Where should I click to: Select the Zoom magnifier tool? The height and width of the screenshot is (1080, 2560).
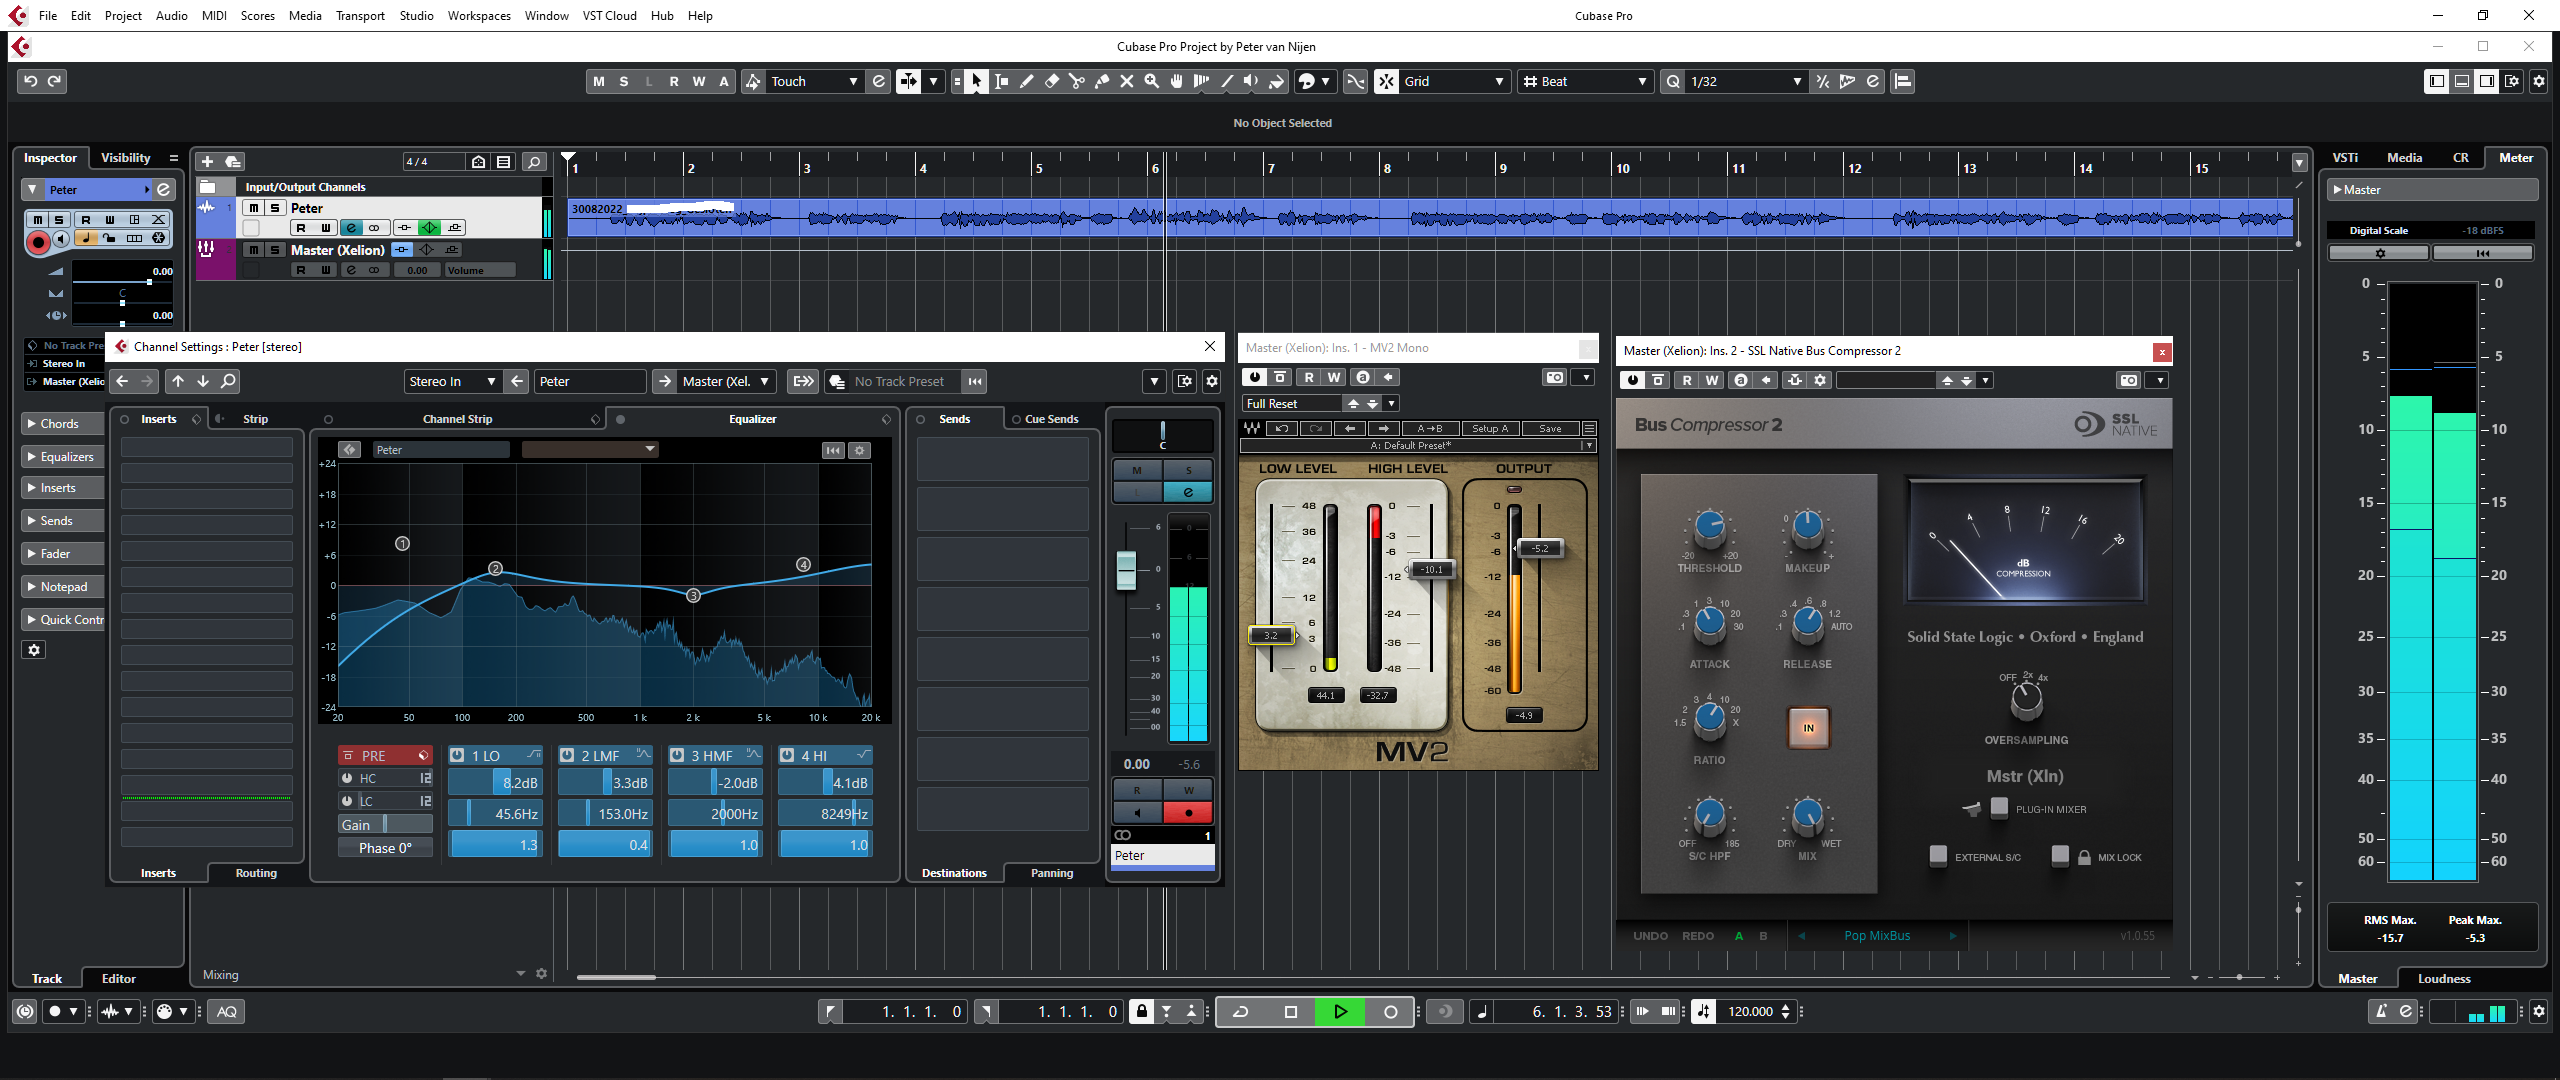(1151, 81)
